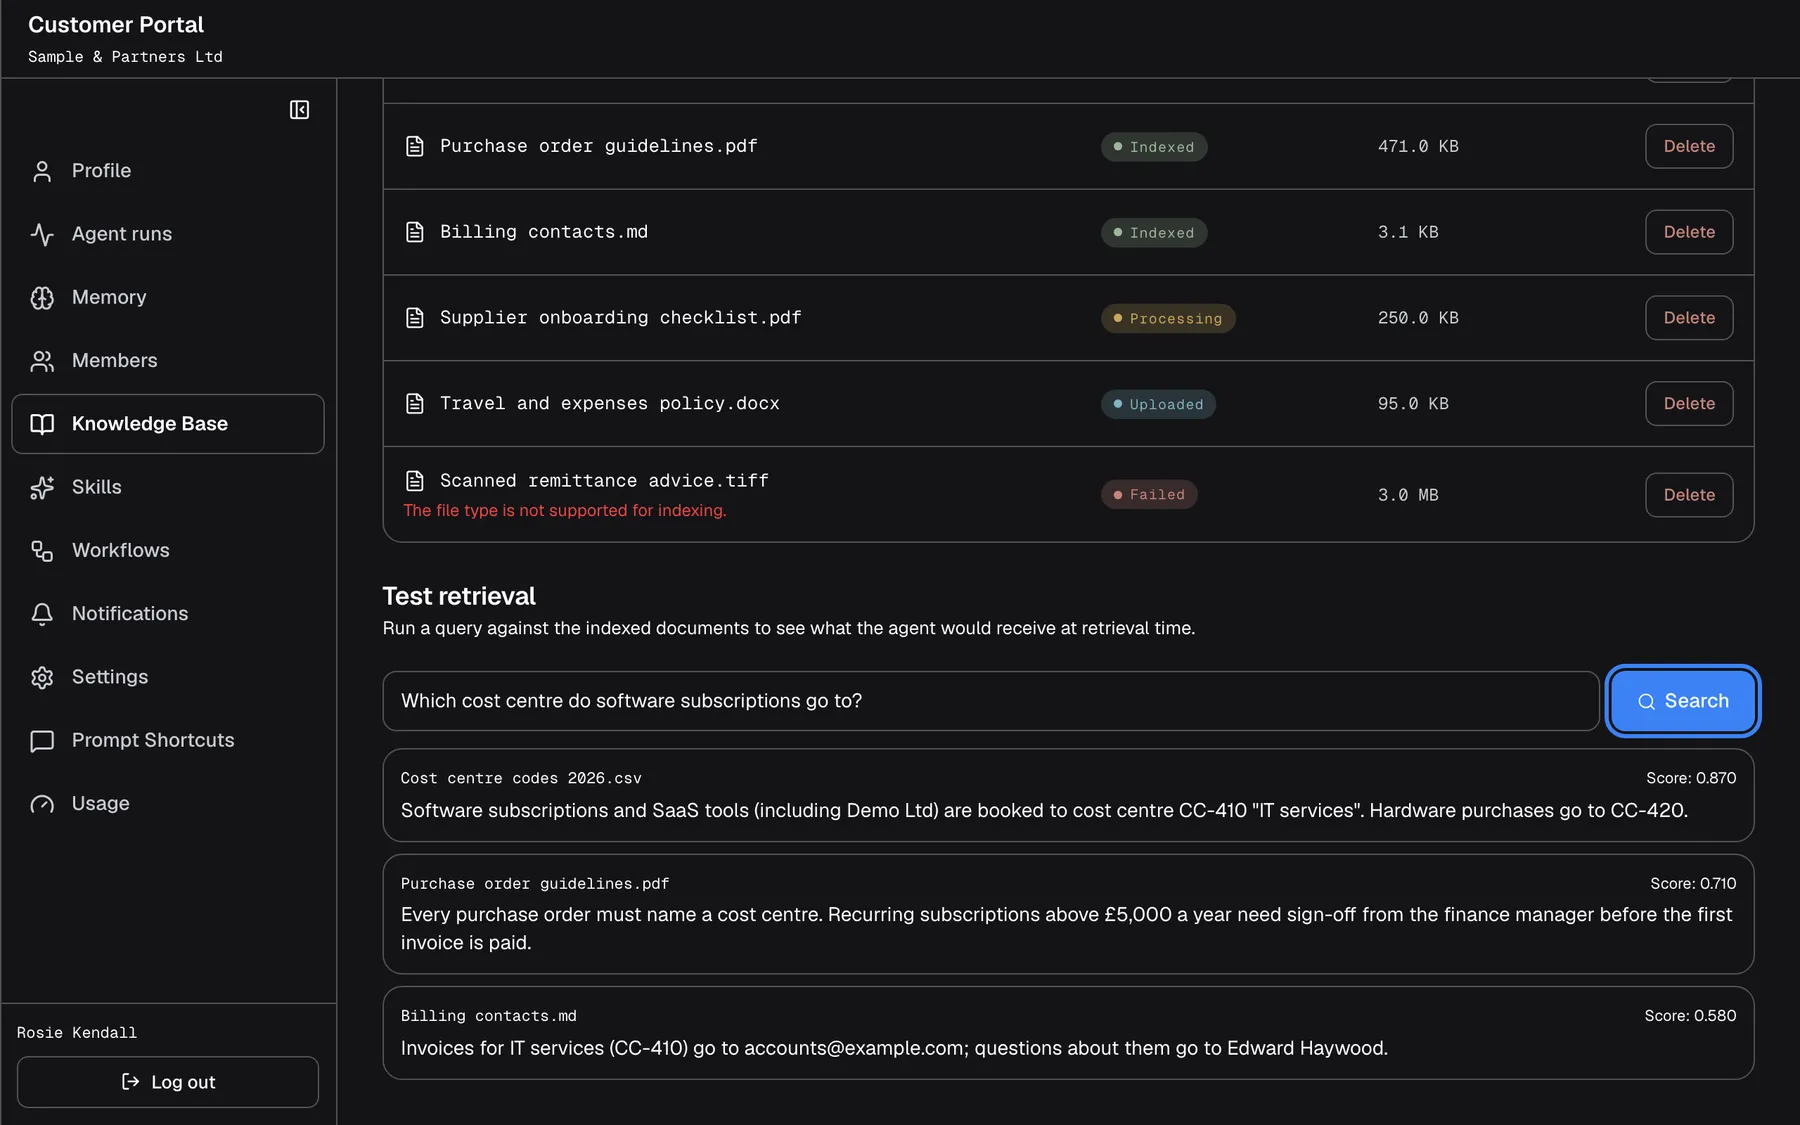Click the Processing status badge
This screenshot has height=1125, width=1800.
coord(1168,319)
